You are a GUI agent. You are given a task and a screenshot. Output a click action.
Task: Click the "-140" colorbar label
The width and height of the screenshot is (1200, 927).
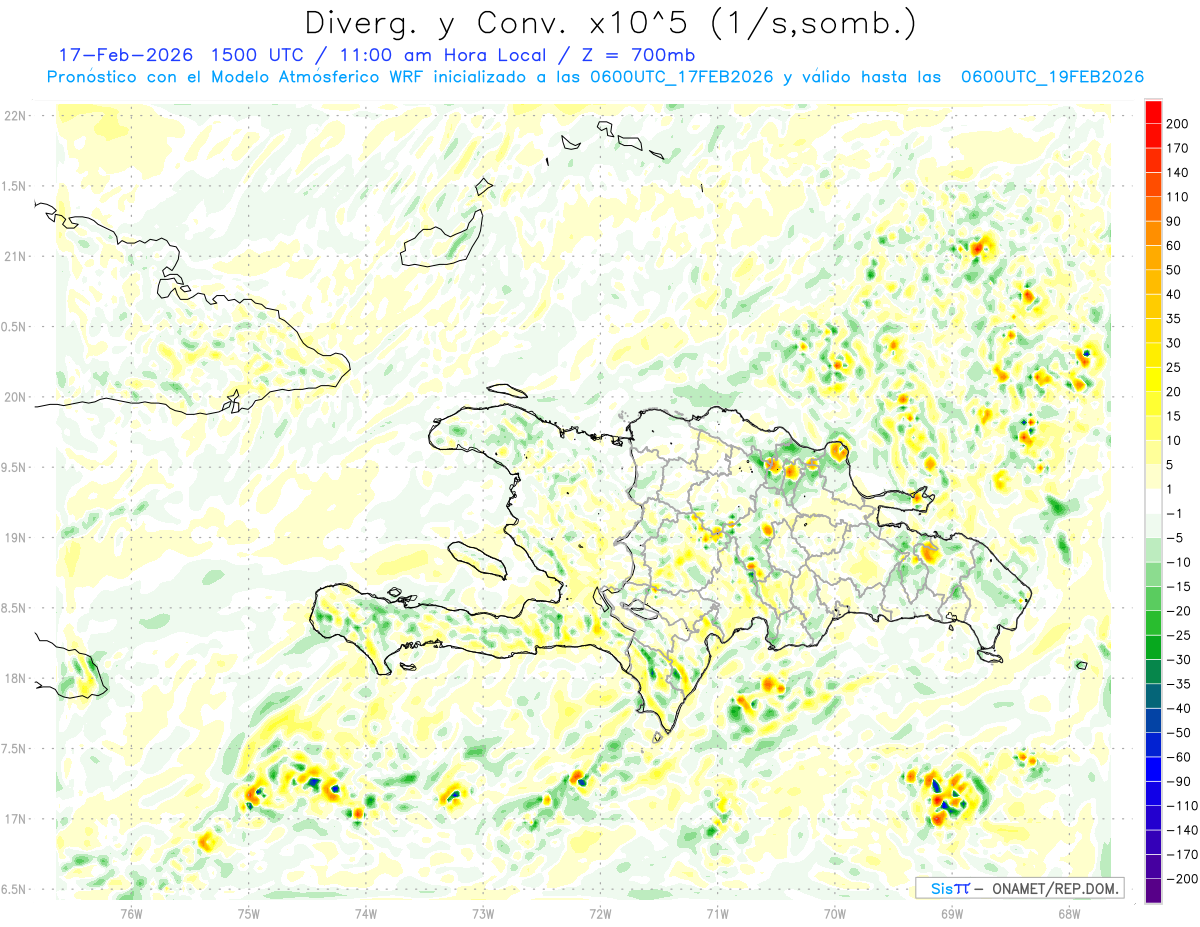(x=1182, y=830)
